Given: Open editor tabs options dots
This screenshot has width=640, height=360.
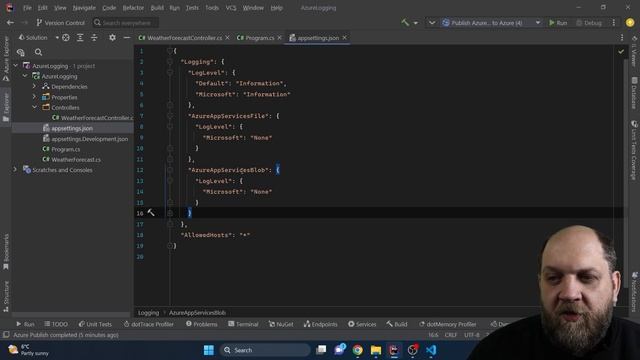Looking at the screenshot, I should pyautogui.click(x=622, y=38).
